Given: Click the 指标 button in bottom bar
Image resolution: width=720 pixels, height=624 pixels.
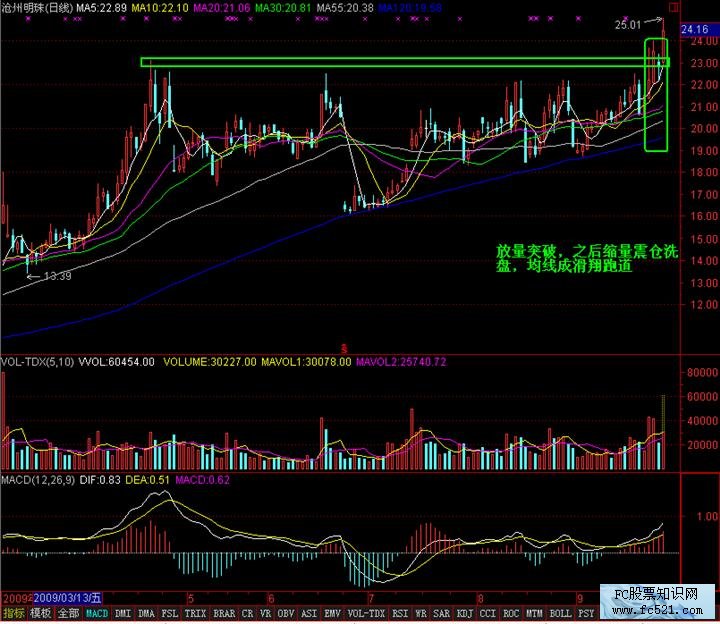Looking at the screenshot, I should 14,613.
